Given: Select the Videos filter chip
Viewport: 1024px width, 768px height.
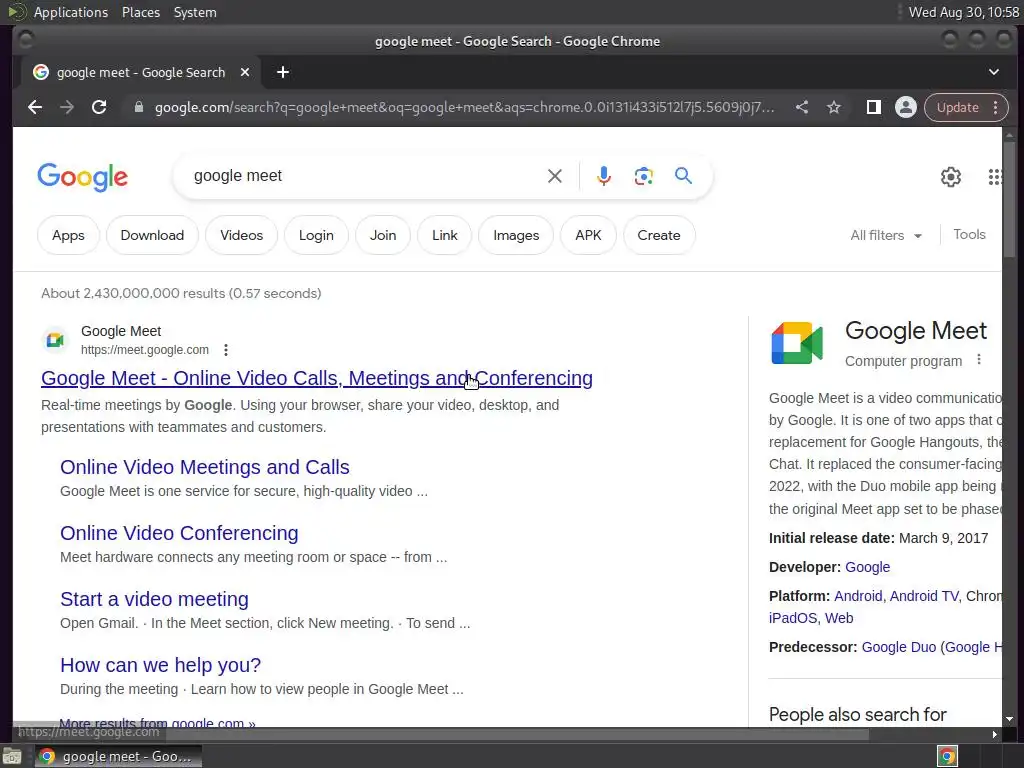Looking at the screenshot, I should point(242,235).
